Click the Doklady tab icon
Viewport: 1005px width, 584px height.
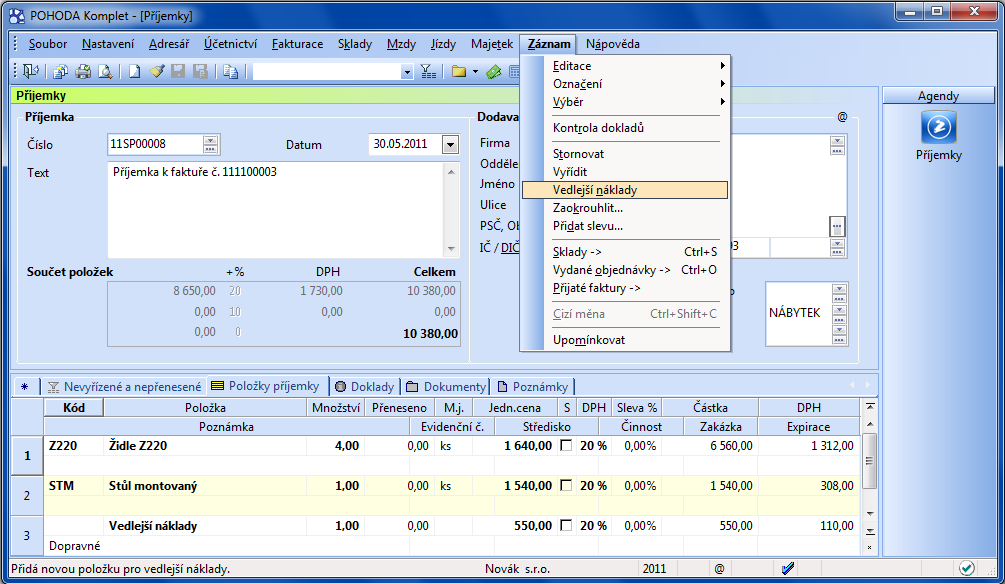[x=340, y=387]
